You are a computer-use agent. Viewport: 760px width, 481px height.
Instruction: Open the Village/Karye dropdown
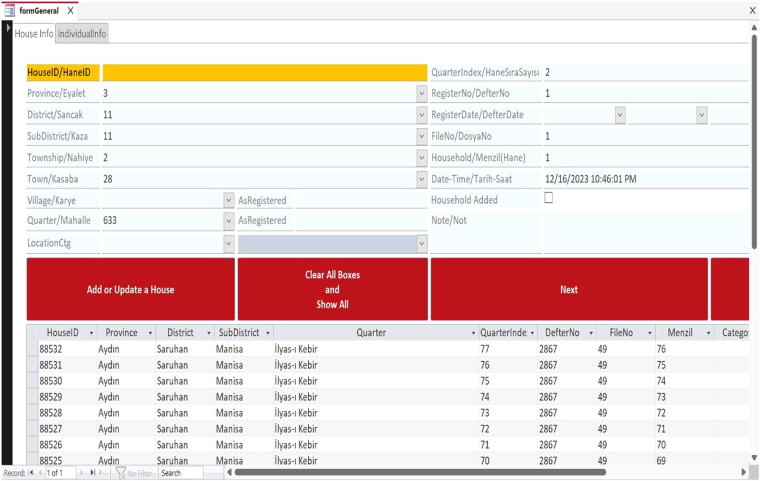click(229, 200)
